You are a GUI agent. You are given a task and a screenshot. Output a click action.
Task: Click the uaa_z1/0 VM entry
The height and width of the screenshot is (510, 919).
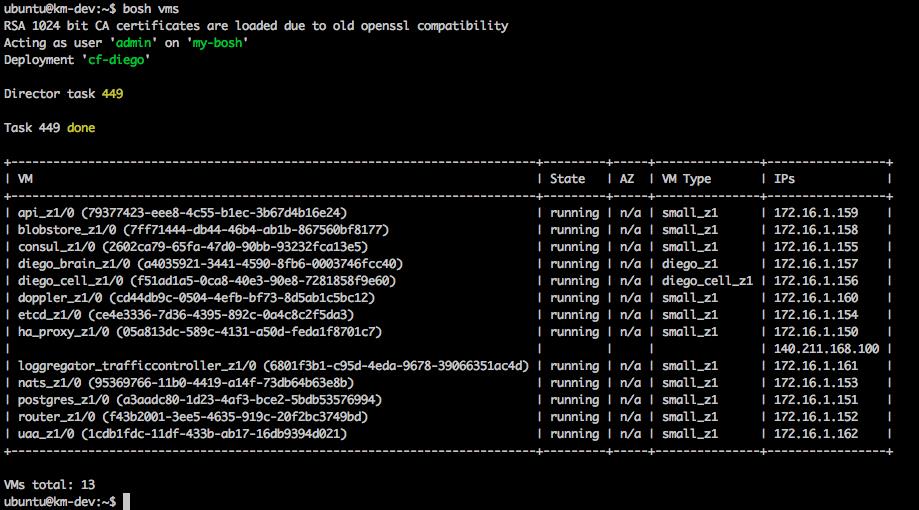[182, 434]
